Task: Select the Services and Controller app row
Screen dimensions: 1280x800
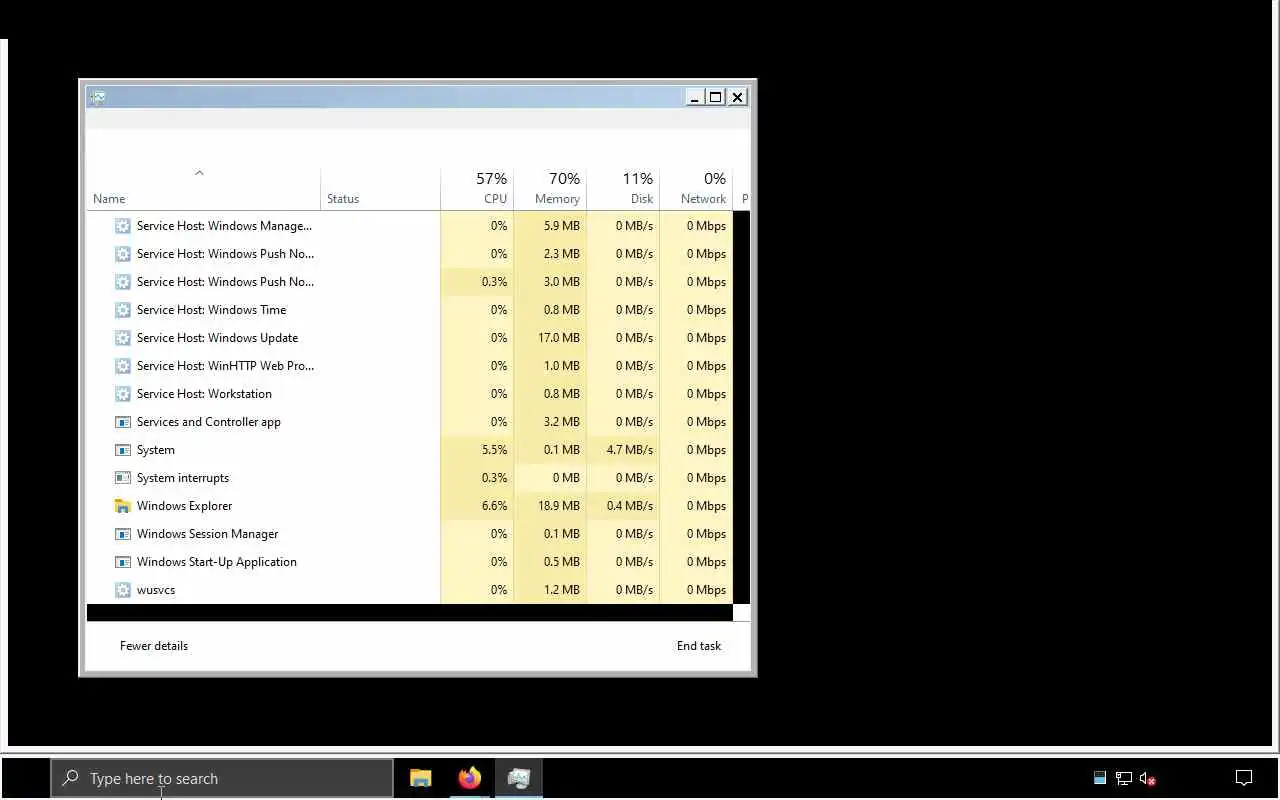Action: point(410,422)
